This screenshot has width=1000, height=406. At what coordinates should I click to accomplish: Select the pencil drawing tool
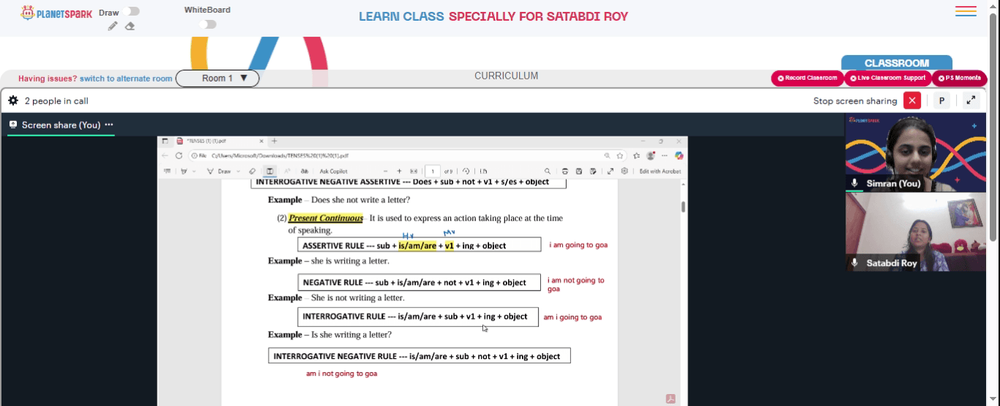113,26
